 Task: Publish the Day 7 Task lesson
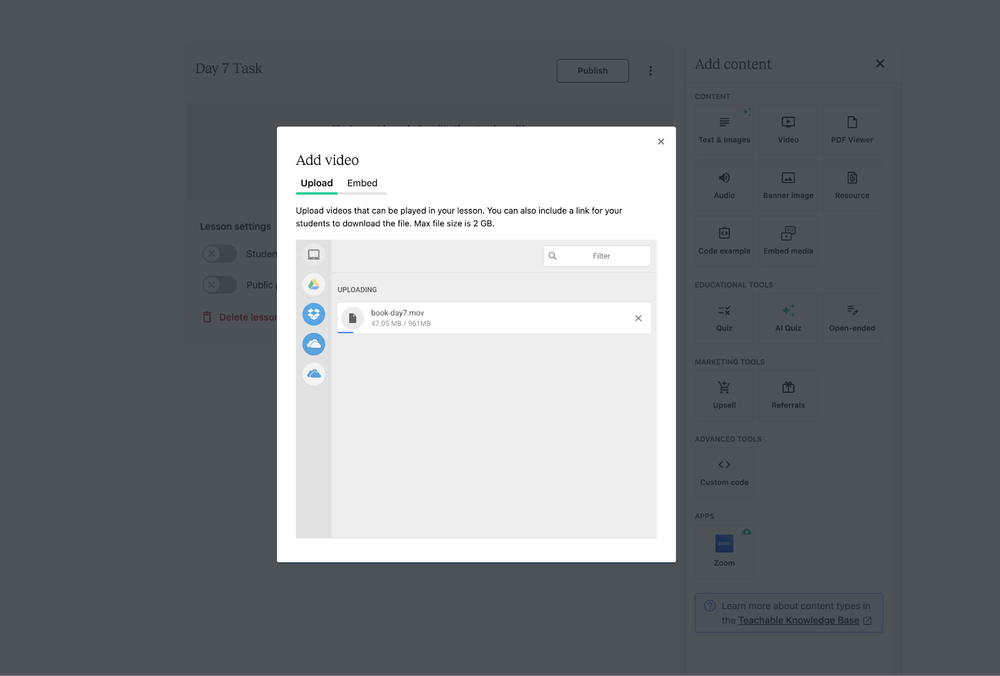click(x=592, y=70)
